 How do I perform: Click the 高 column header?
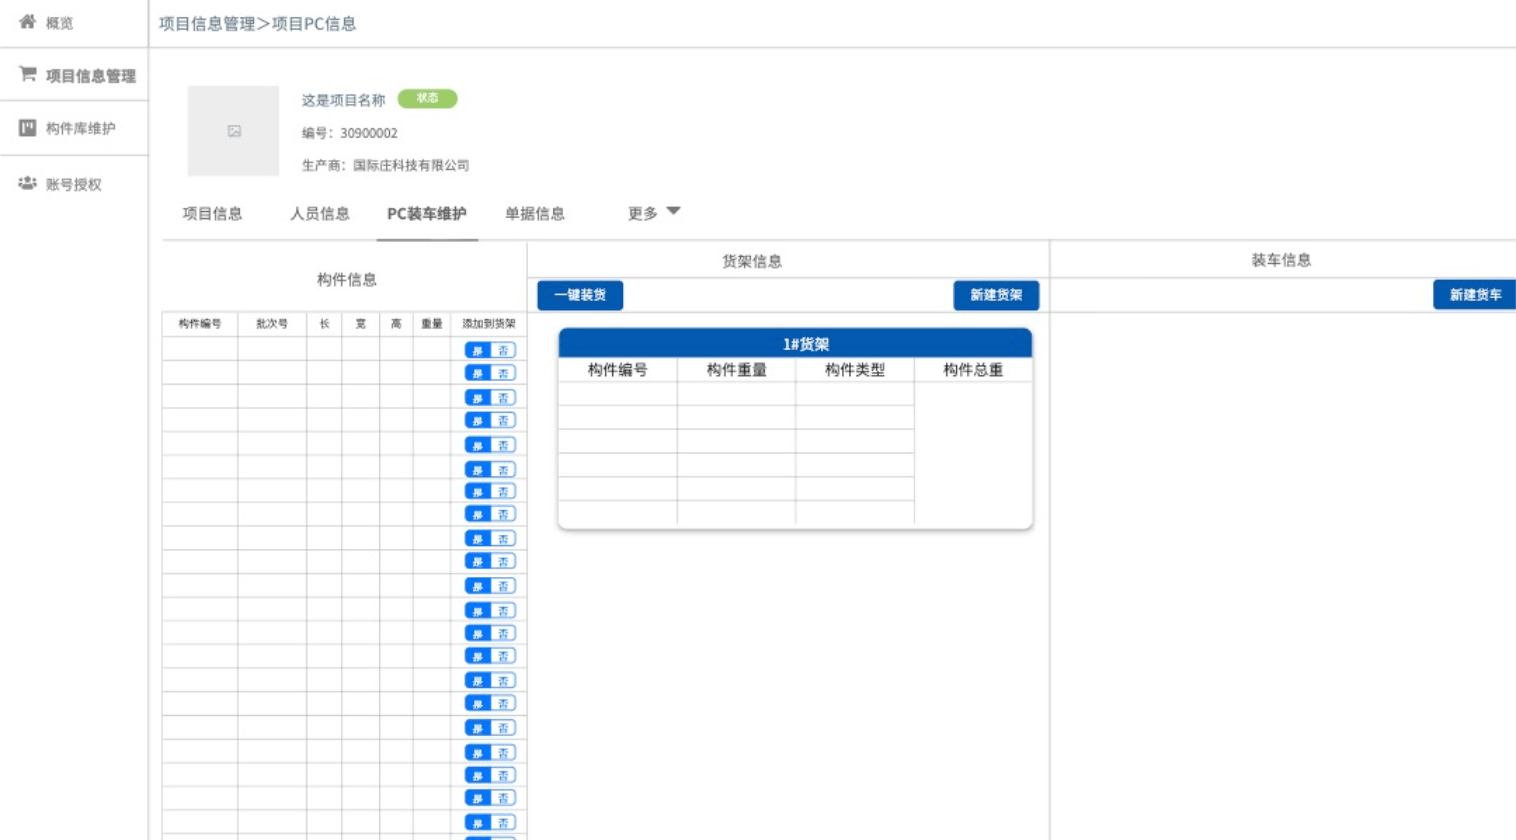396,324
